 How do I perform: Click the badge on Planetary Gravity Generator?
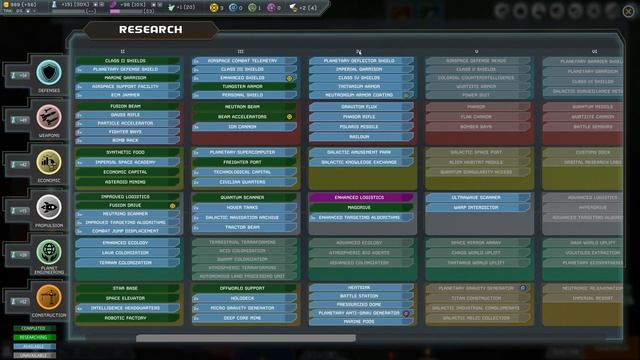click(523, 288)
